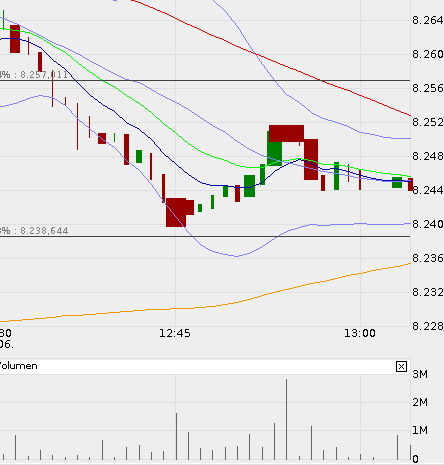Select the large red candle at 12:45

[x=176, y=213]
